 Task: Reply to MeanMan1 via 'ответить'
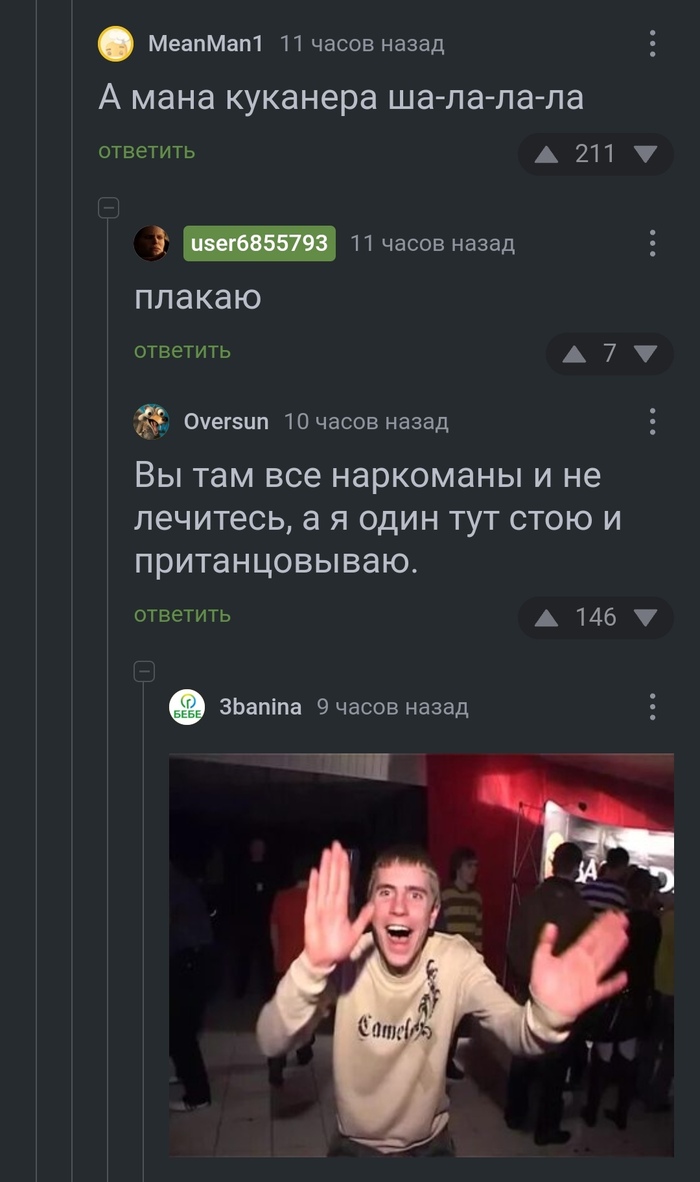point(147,152)
